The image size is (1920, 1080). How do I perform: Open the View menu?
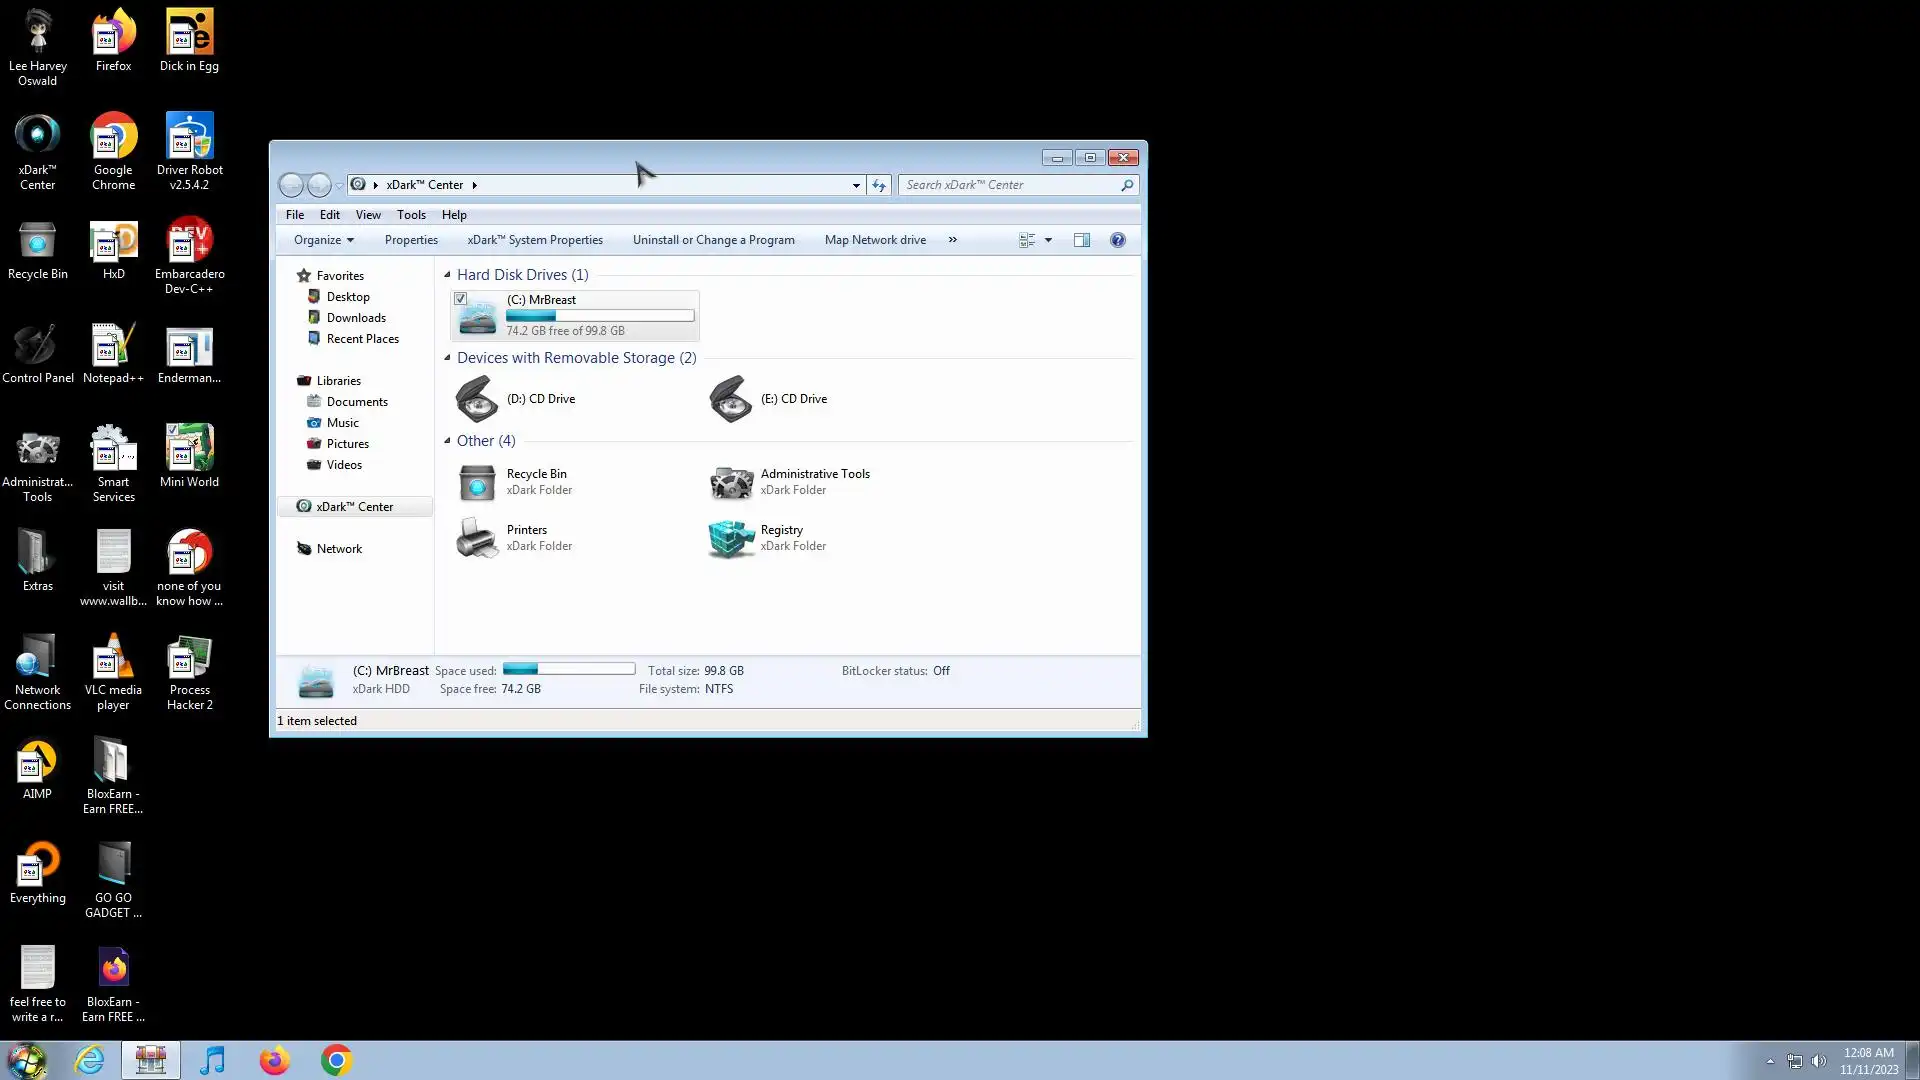pyautogui.click(x=368, y=215)
